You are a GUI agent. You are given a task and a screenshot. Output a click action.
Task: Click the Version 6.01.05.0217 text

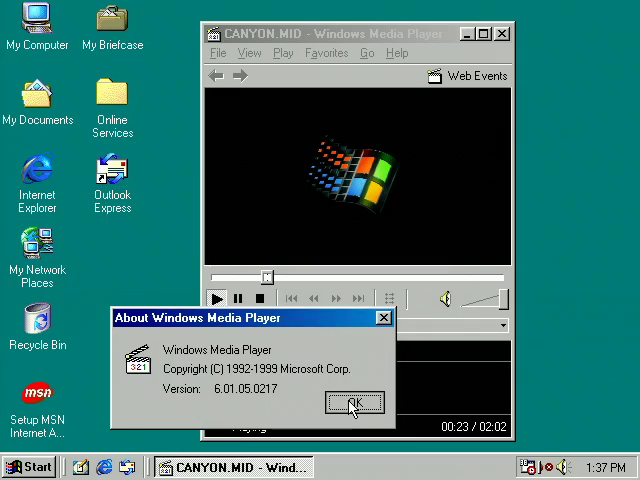(220, 389)
